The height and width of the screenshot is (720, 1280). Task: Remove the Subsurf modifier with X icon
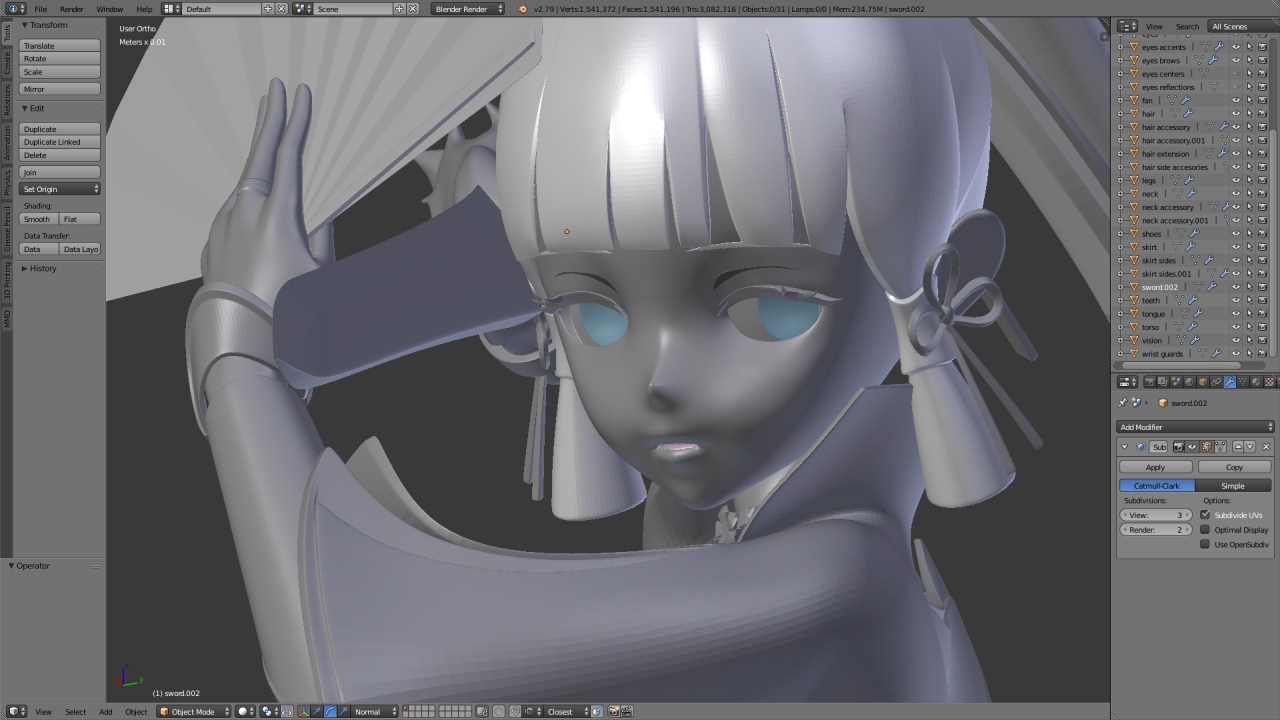click(1266, 447)
